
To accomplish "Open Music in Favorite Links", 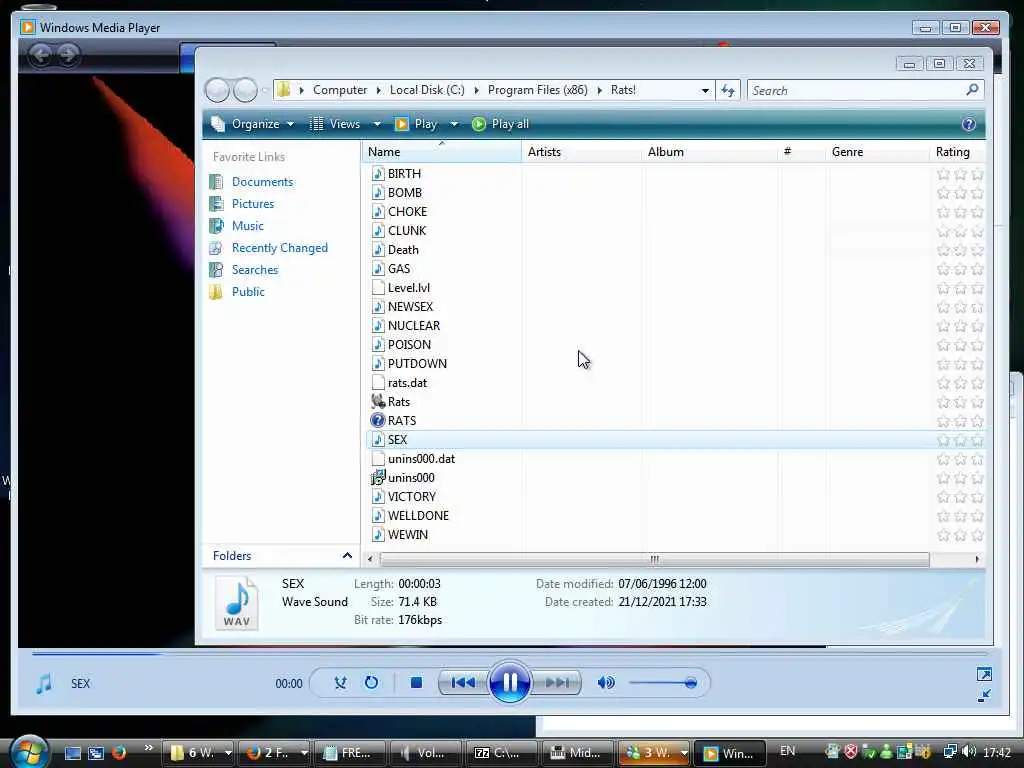I will click(x=248, y=226).
